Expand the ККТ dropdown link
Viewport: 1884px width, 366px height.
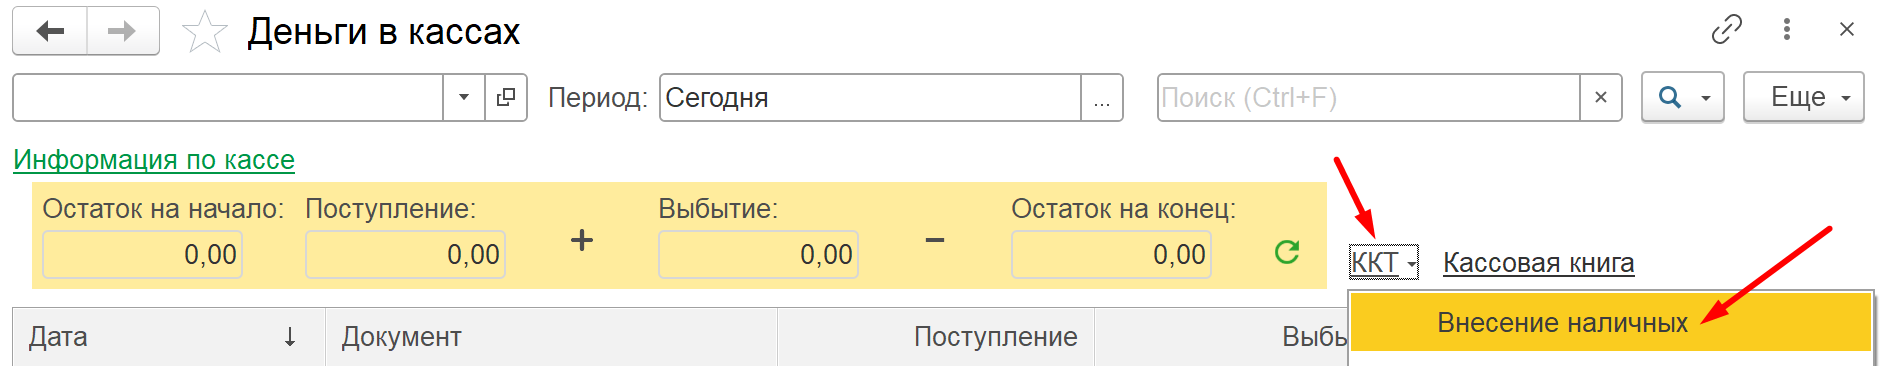1384,262
